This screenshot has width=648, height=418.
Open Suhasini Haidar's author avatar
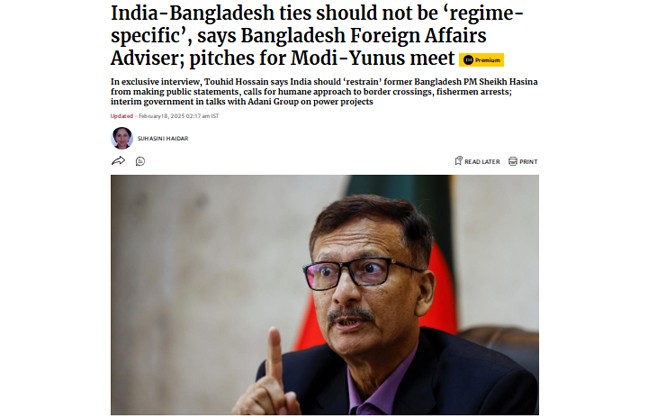(x=122, y=138)
